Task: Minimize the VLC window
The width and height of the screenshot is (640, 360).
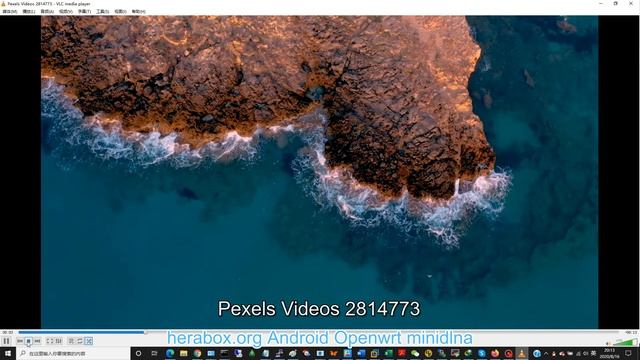Action: click(x=601, y=3)
